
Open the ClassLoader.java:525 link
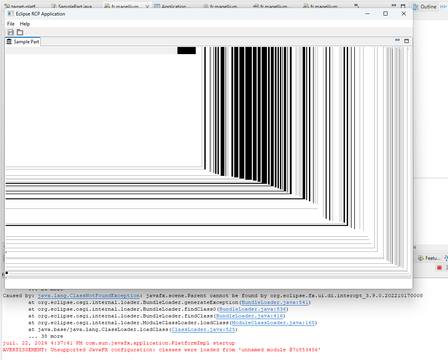(203, 329)
